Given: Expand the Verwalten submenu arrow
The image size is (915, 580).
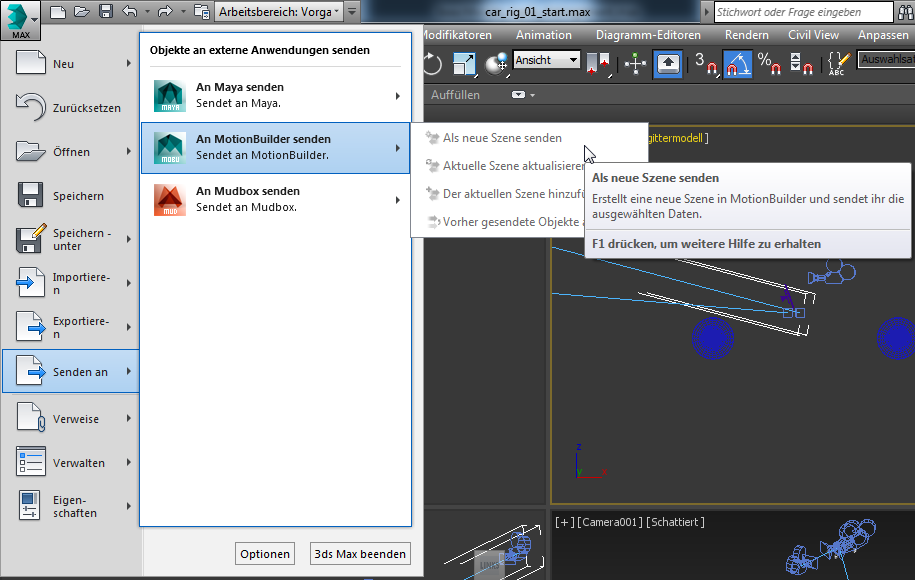Looking at the screenshot, I should coord(129,462).
